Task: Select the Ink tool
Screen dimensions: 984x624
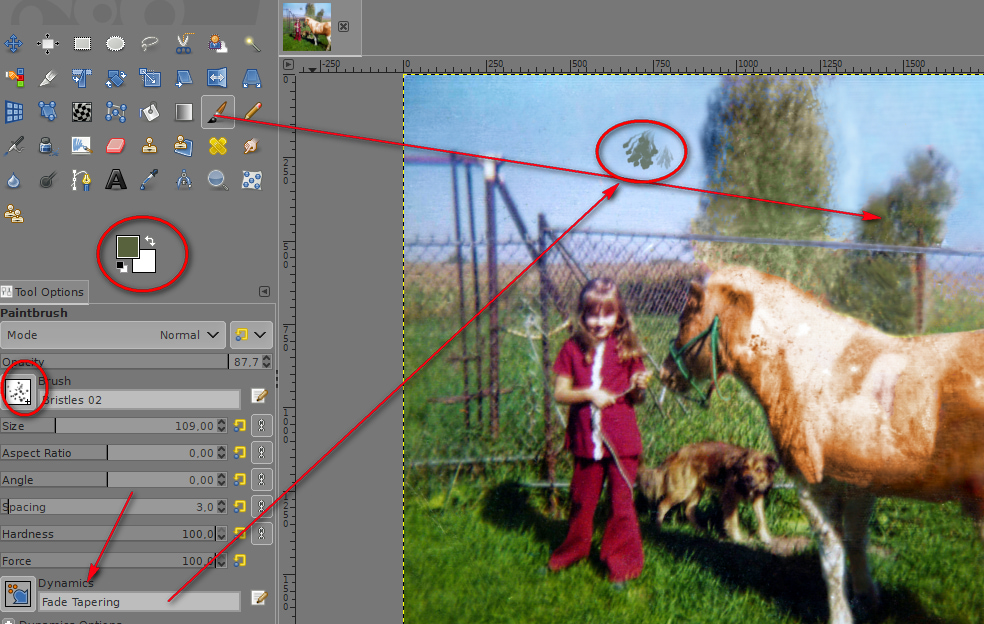Action: click(48, 146)
